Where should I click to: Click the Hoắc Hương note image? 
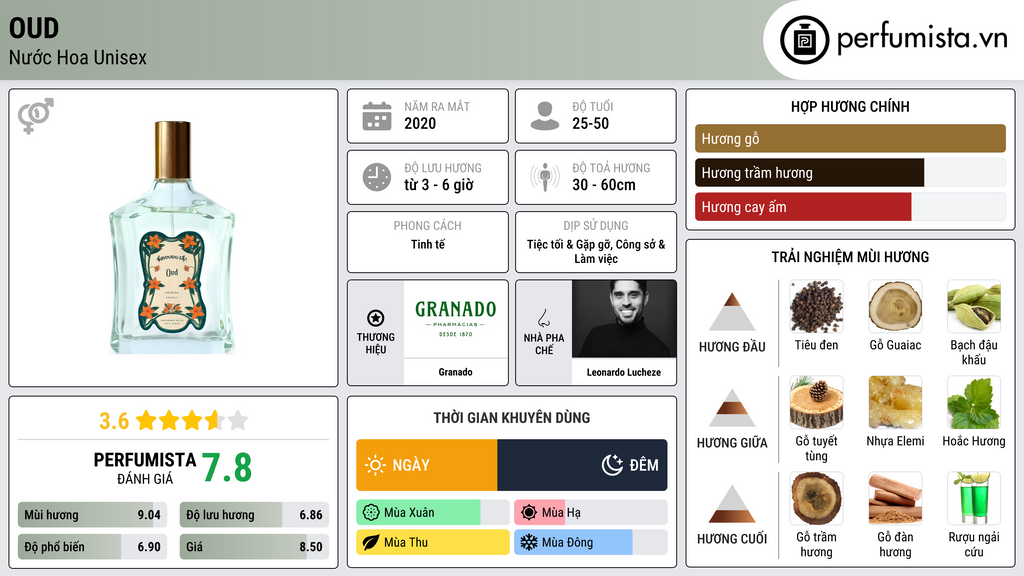974,403
